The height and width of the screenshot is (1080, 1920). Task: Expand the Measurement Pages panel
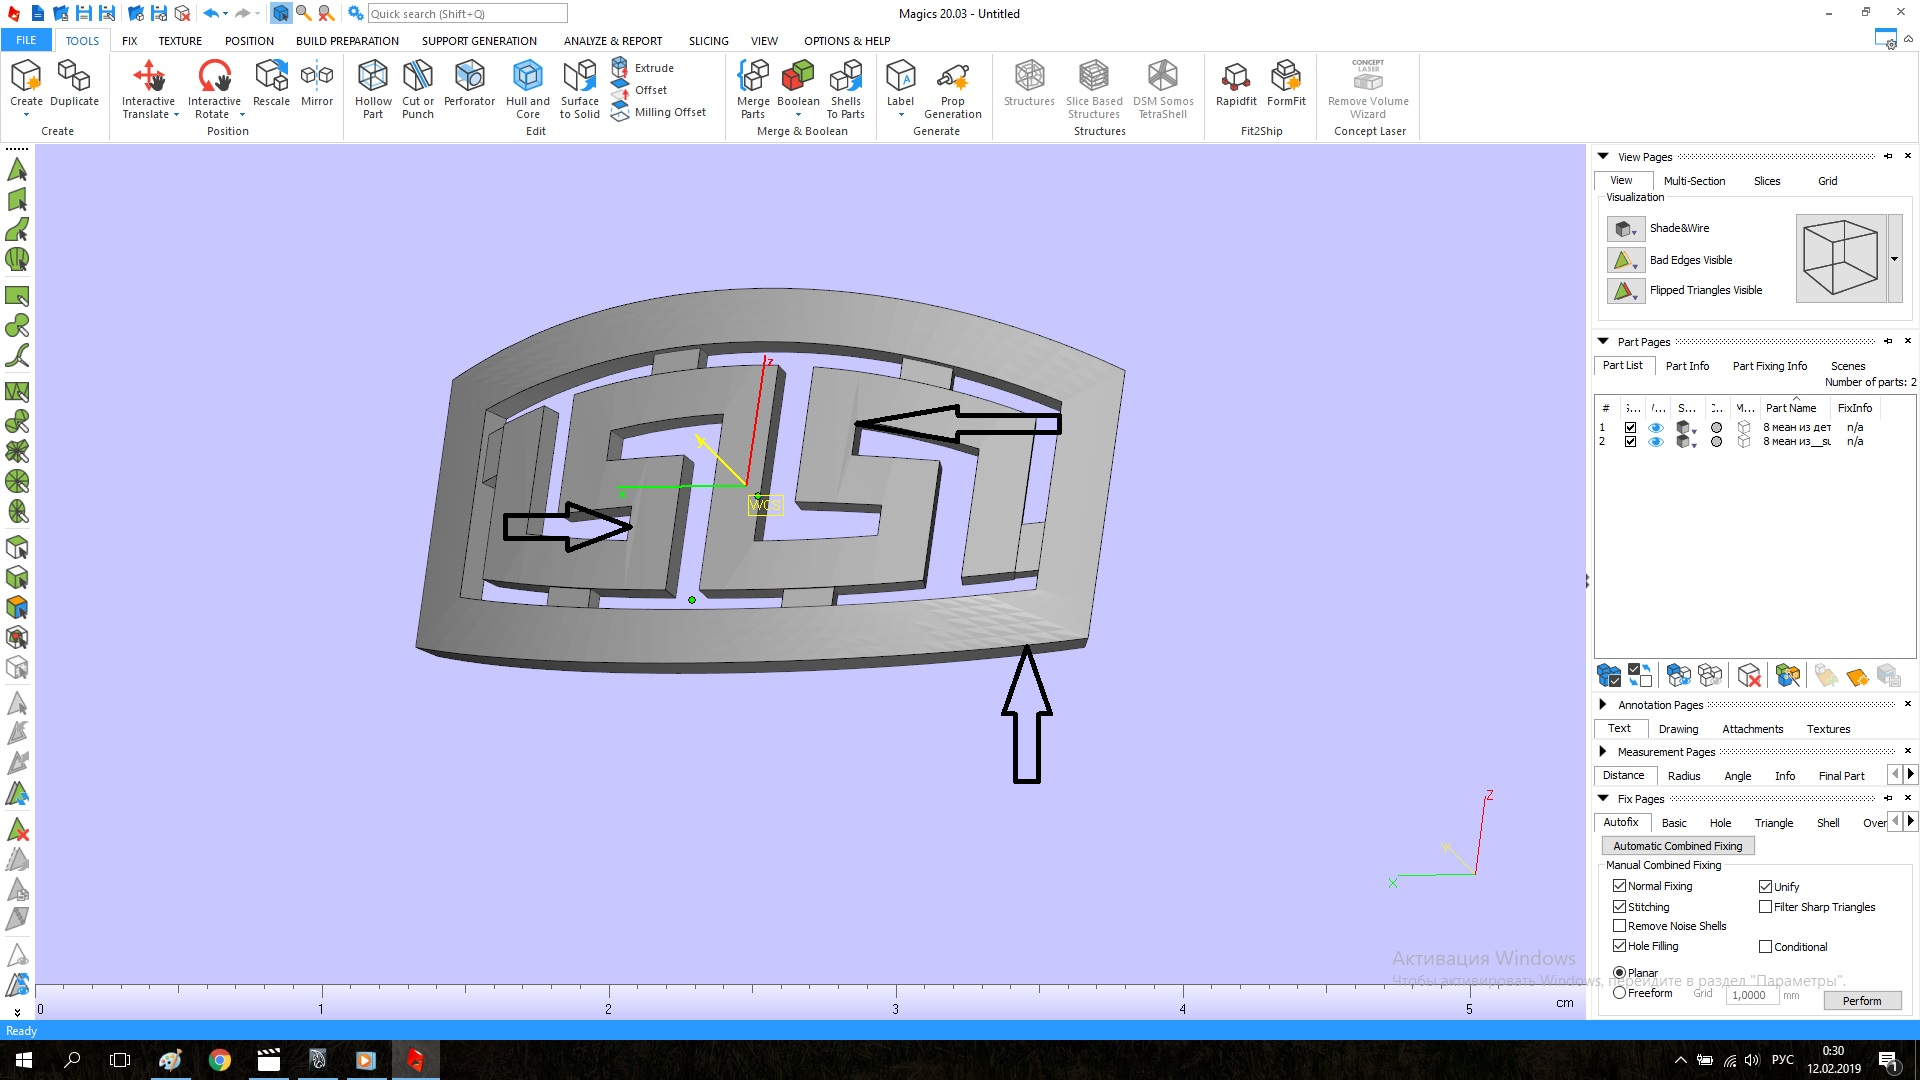1603,752
